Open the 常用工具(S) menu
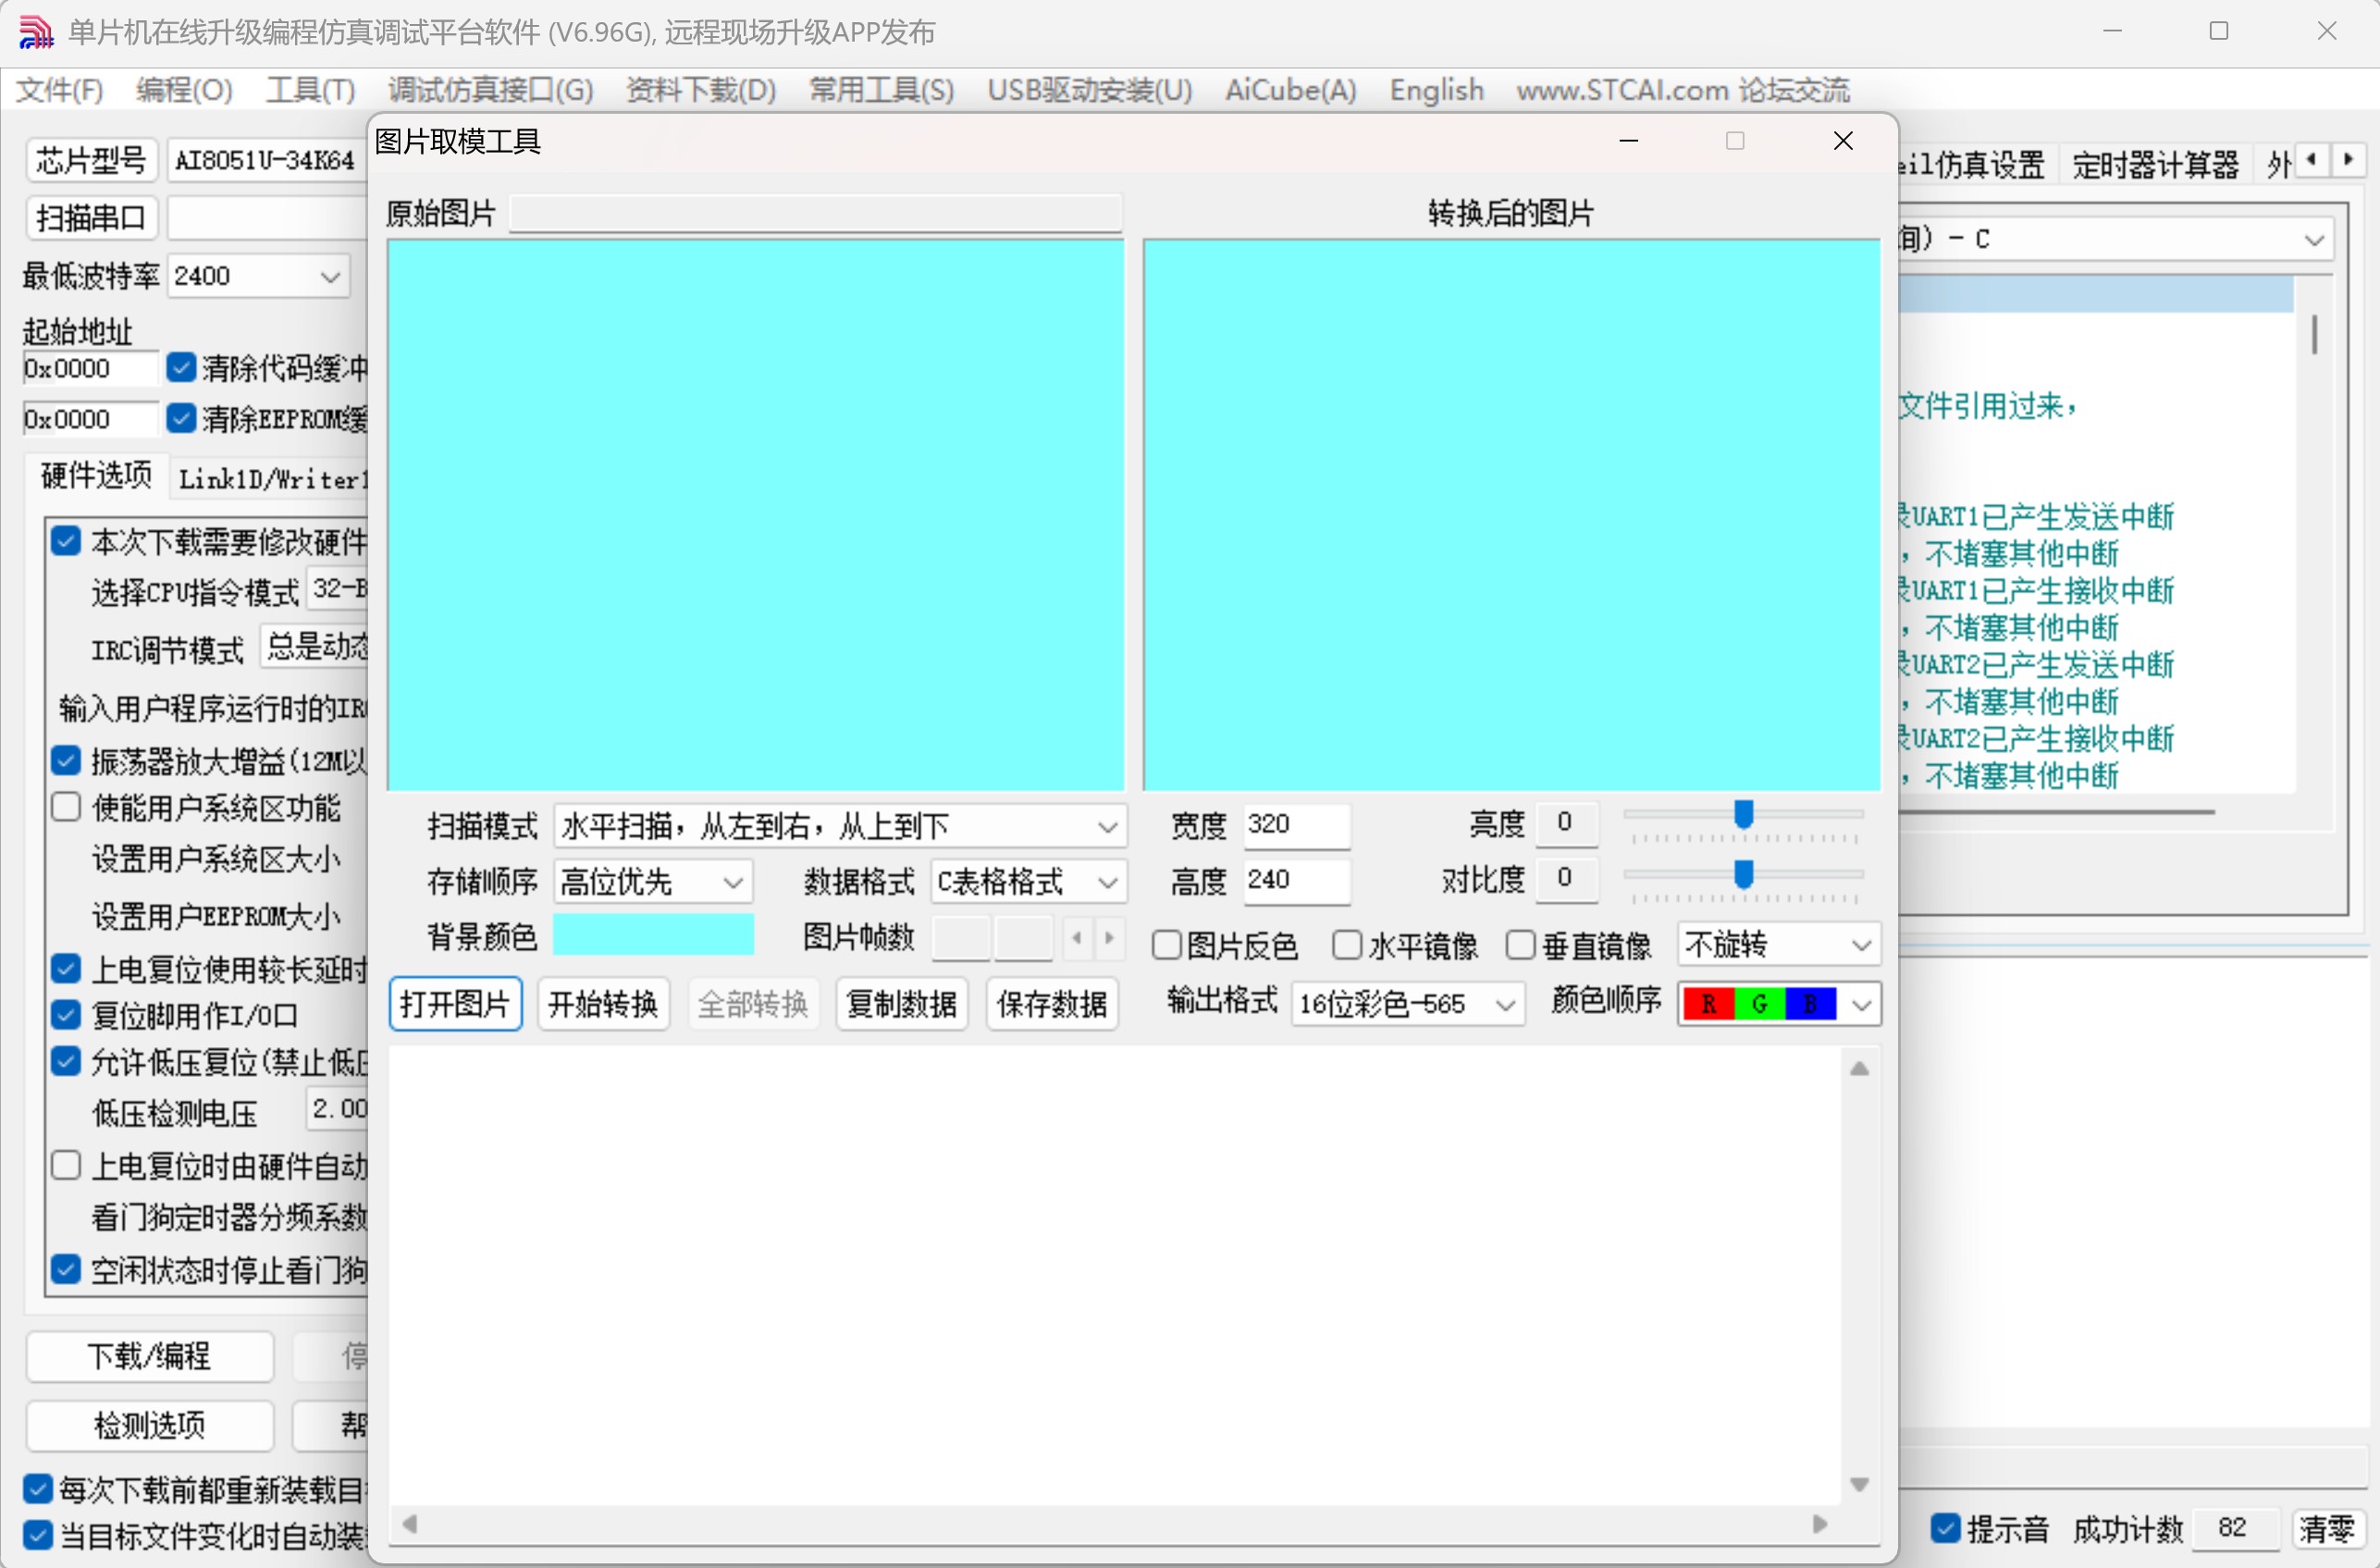The width and height of the screenshot is (2380, 1568). [881, 90]
